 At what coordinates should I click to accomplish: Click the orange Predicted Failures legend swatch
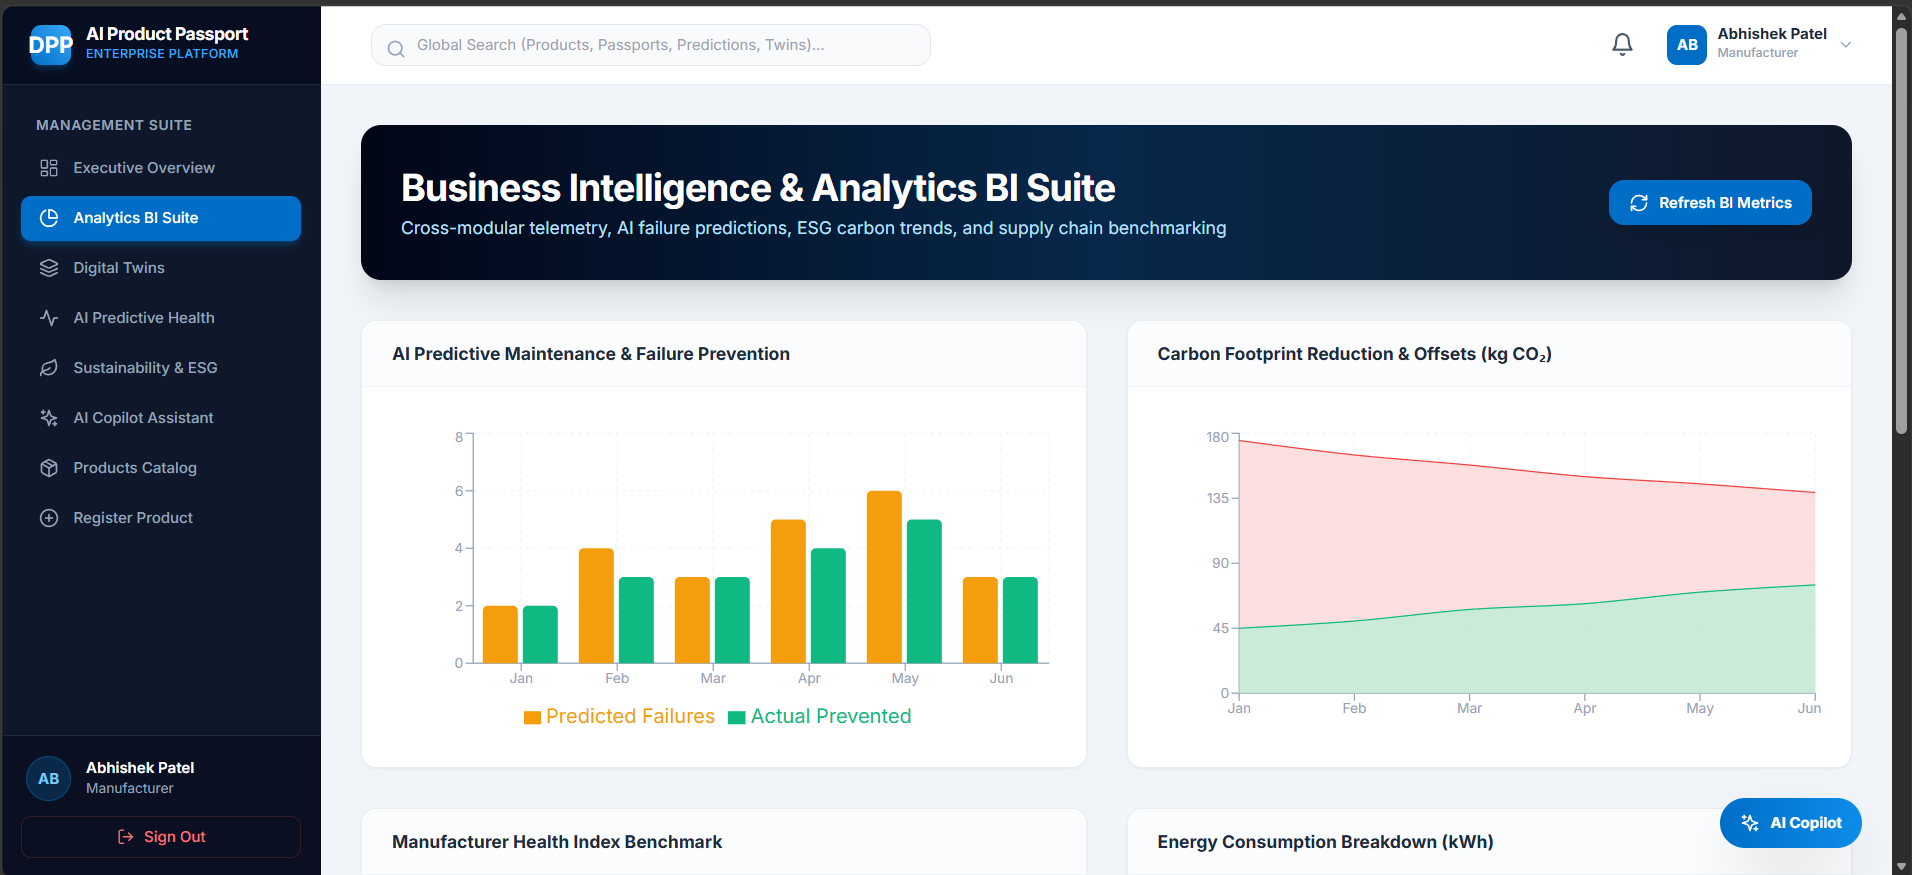(x=532, y=717)
